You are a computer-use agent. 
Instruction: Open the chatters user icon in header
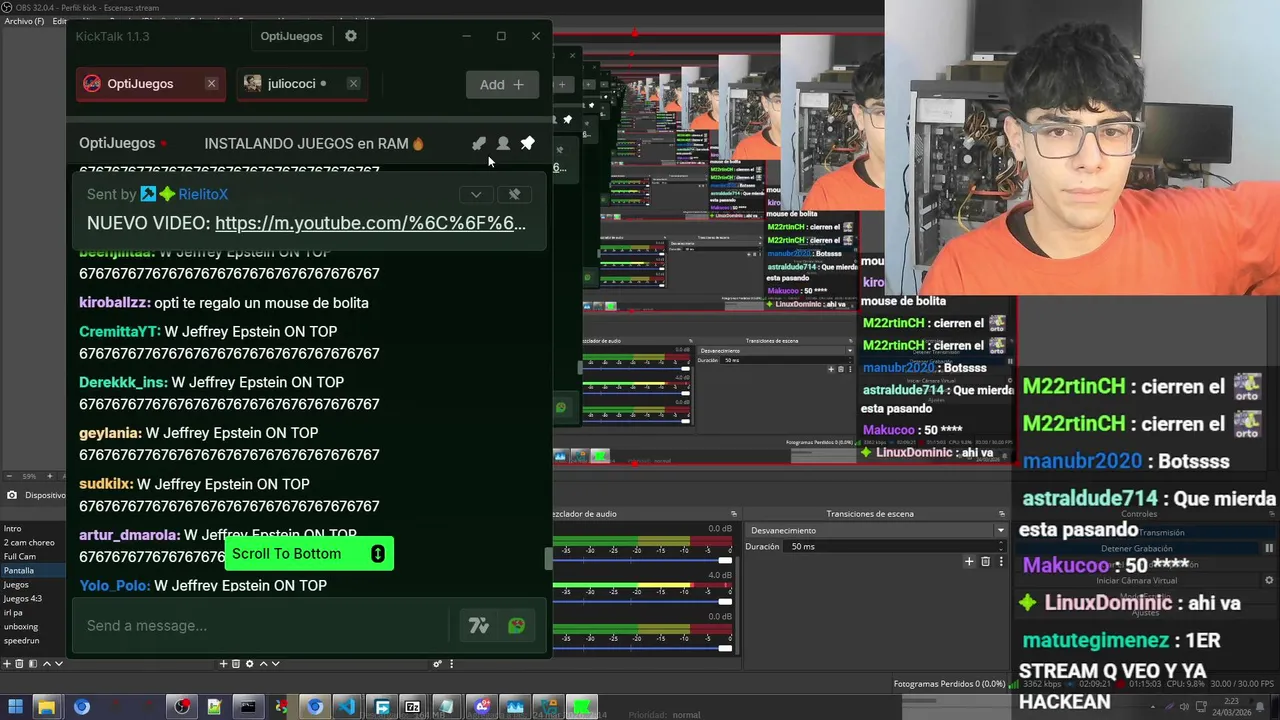point(503,143)
